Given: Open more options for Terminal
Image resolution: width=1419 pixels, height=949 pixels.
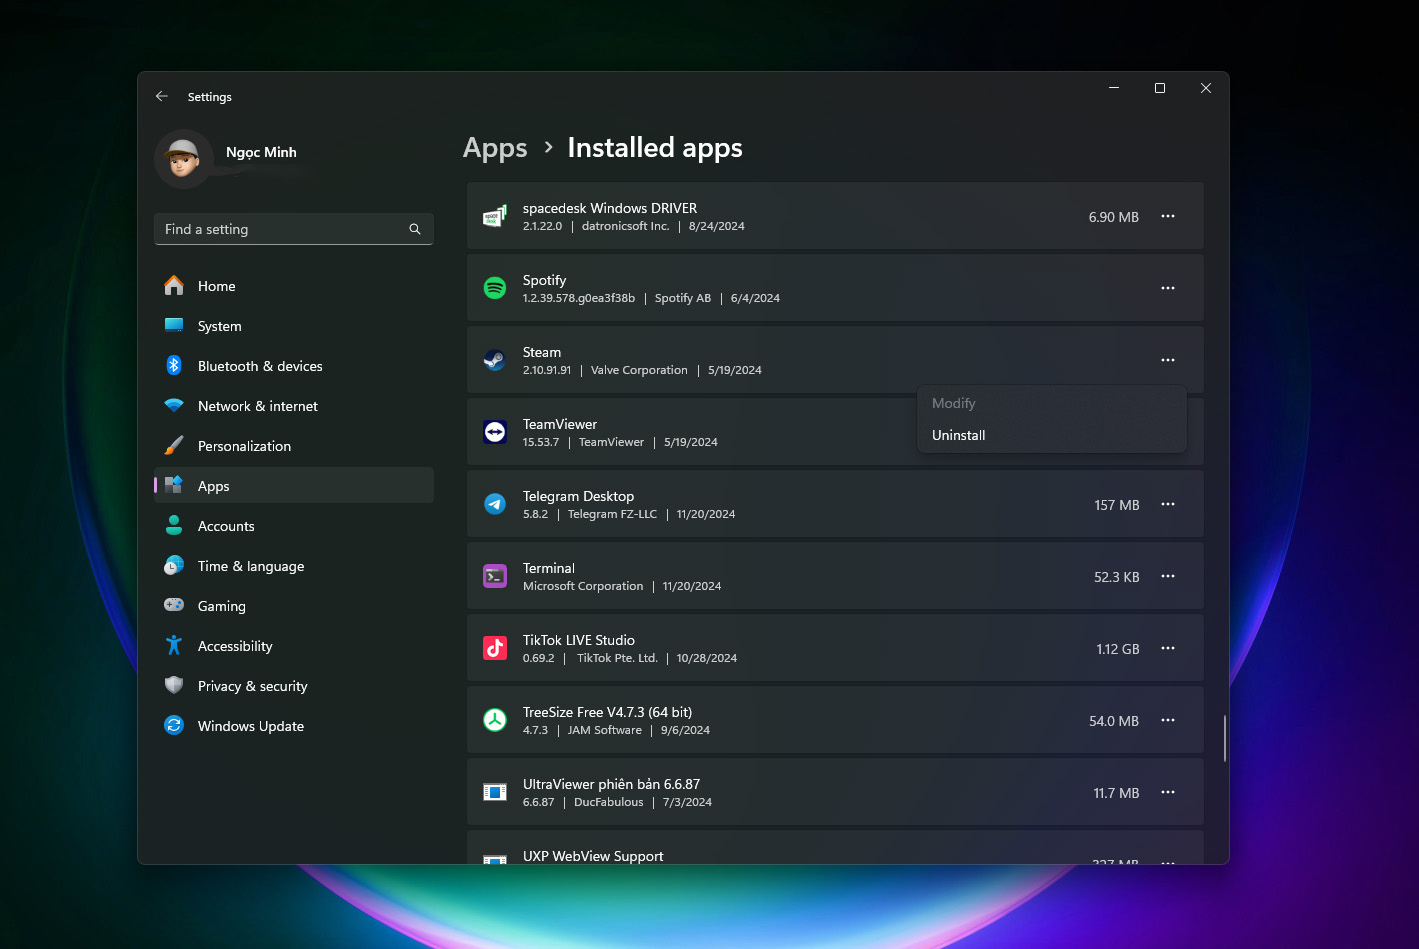Looking at the screenshot, I should [1168, 576].
